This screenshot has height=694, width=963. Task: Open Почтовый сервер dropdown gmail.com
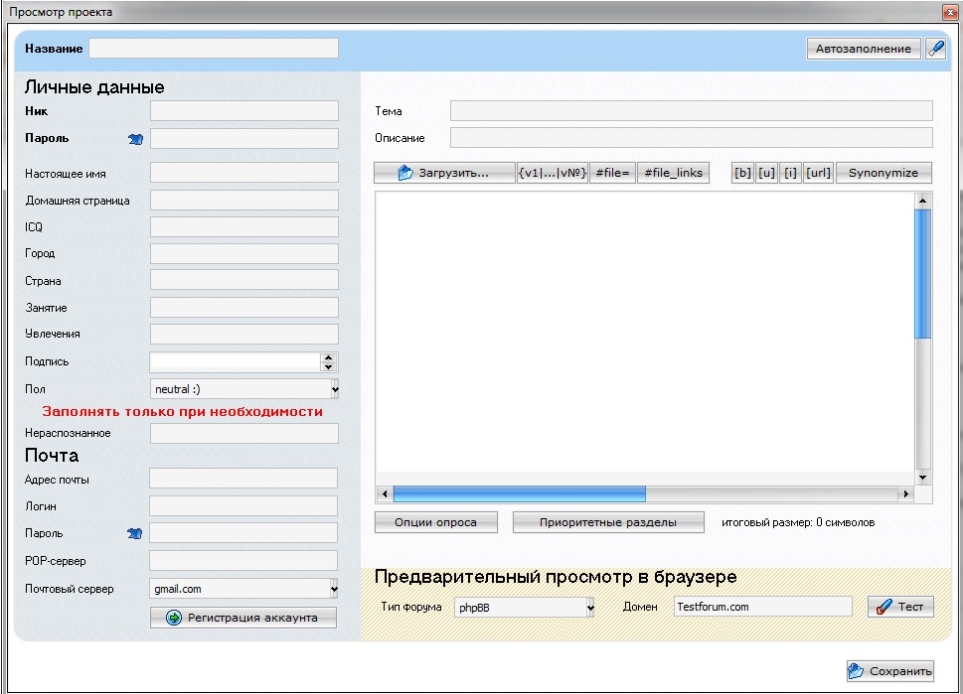click(243, 588)
